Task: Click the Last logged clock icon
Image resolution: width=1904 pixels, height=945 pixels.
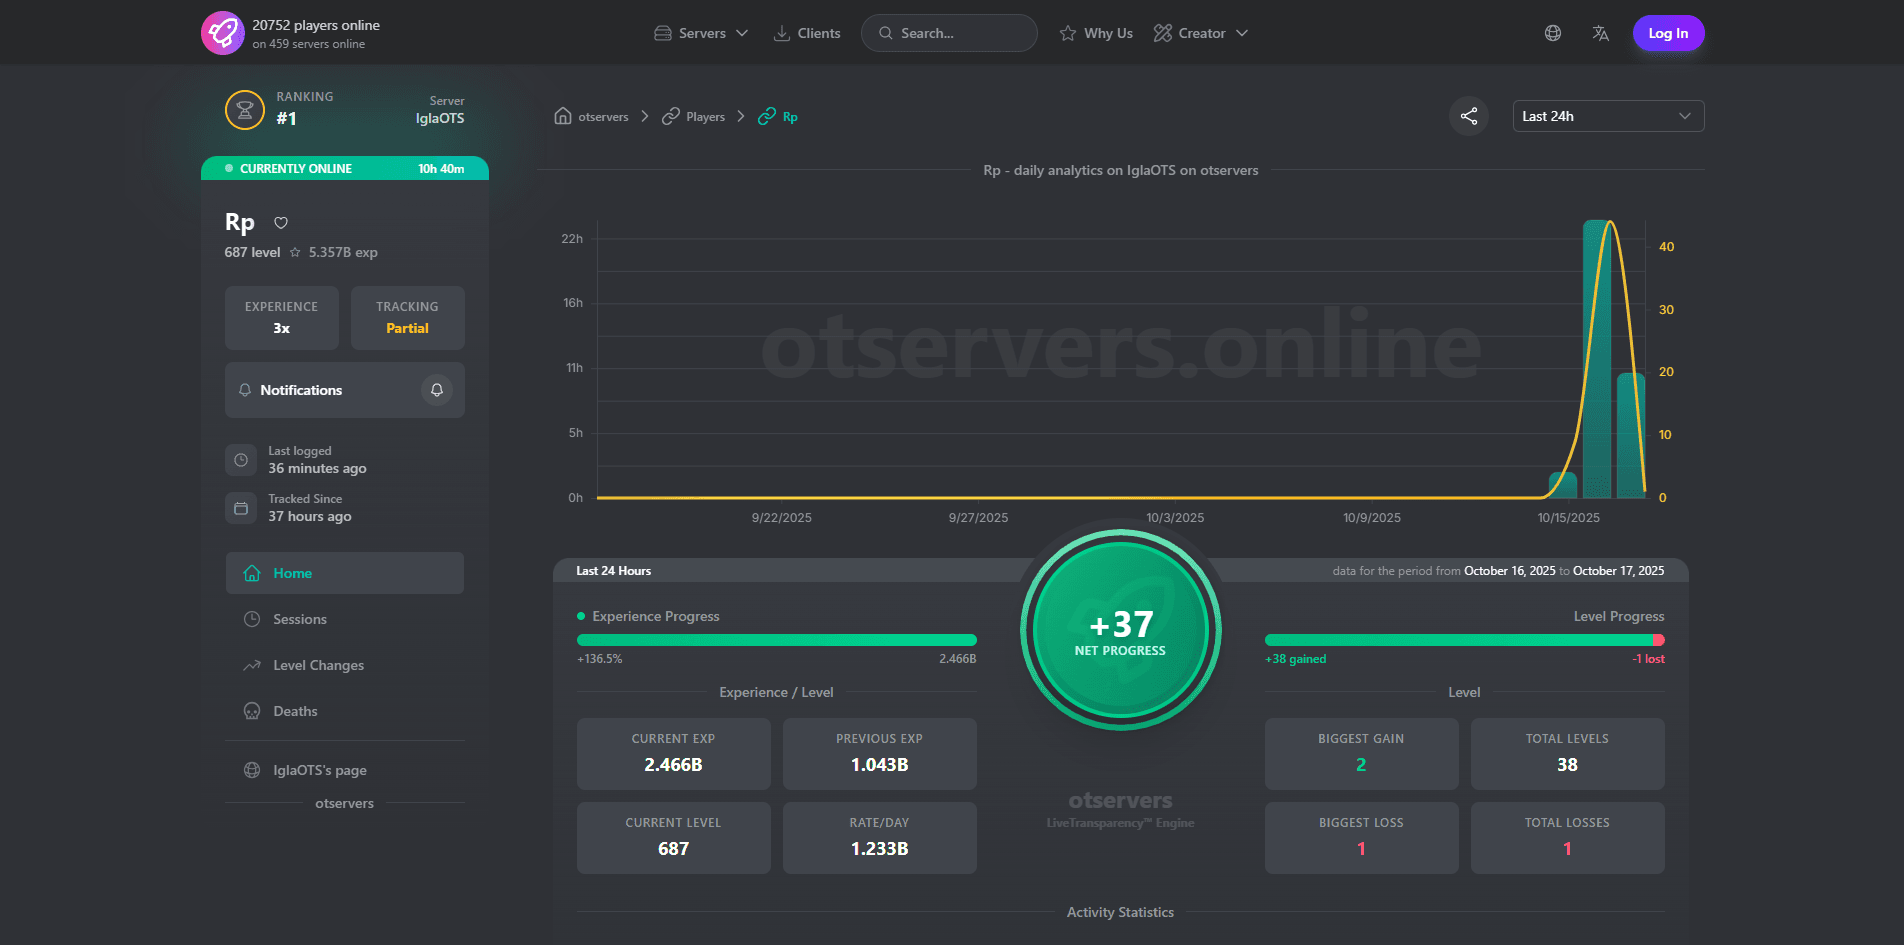Action: (x=241, y=460)
